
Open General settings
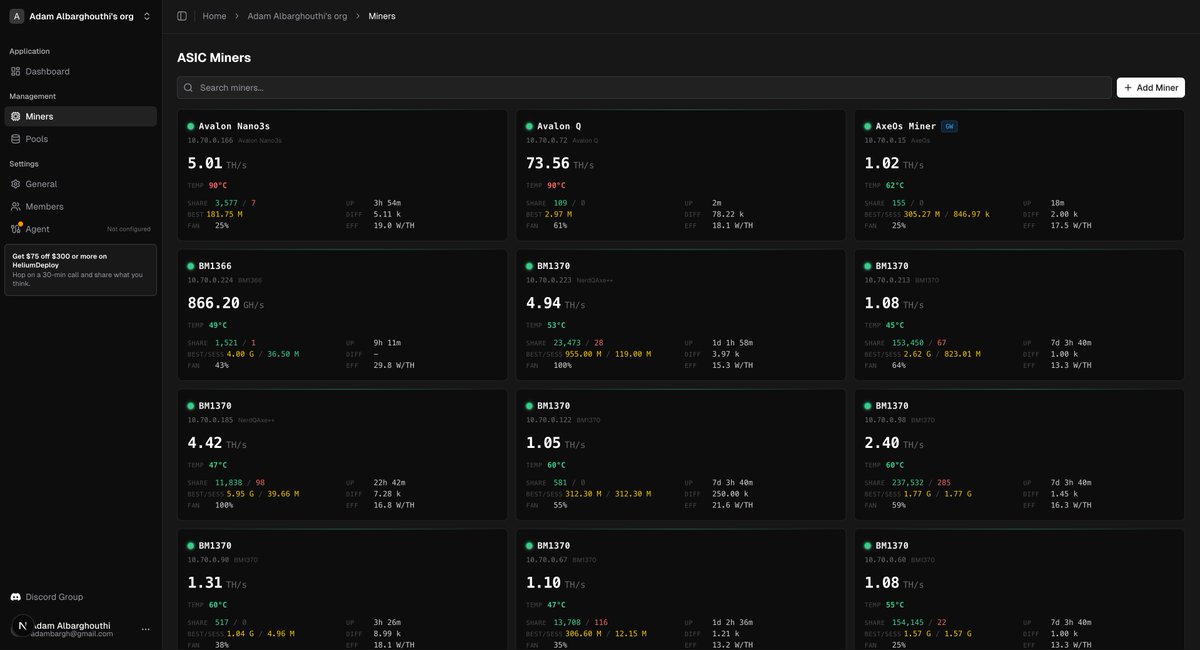point(80,184)
